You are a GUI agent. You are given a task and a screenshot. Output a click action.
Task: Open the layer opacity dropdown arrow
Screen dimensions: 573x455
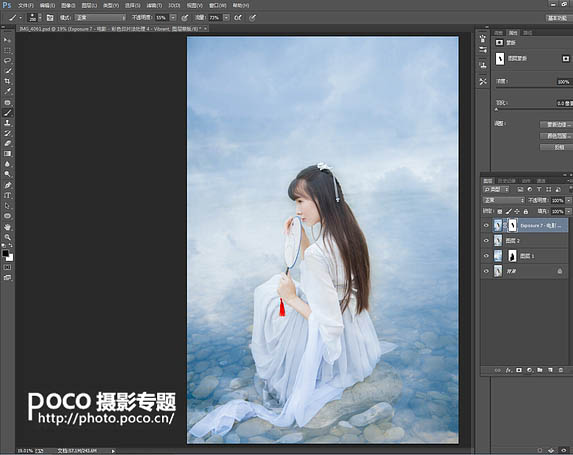tap(568, 200)
